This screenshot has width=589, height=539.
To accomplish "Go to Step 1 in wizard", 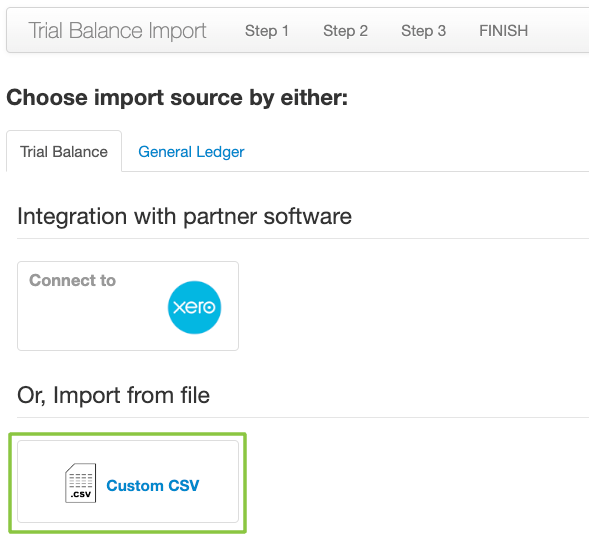I will point(267,31).
